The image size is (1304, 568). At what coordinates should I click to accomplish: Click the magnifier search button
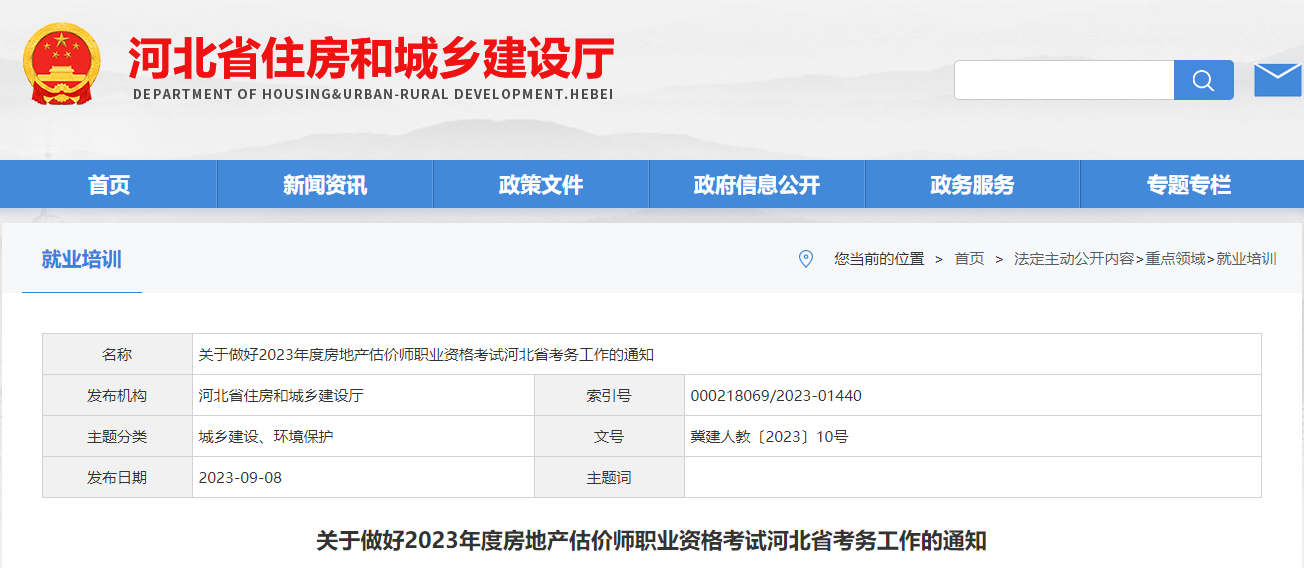pos(1203,80)
